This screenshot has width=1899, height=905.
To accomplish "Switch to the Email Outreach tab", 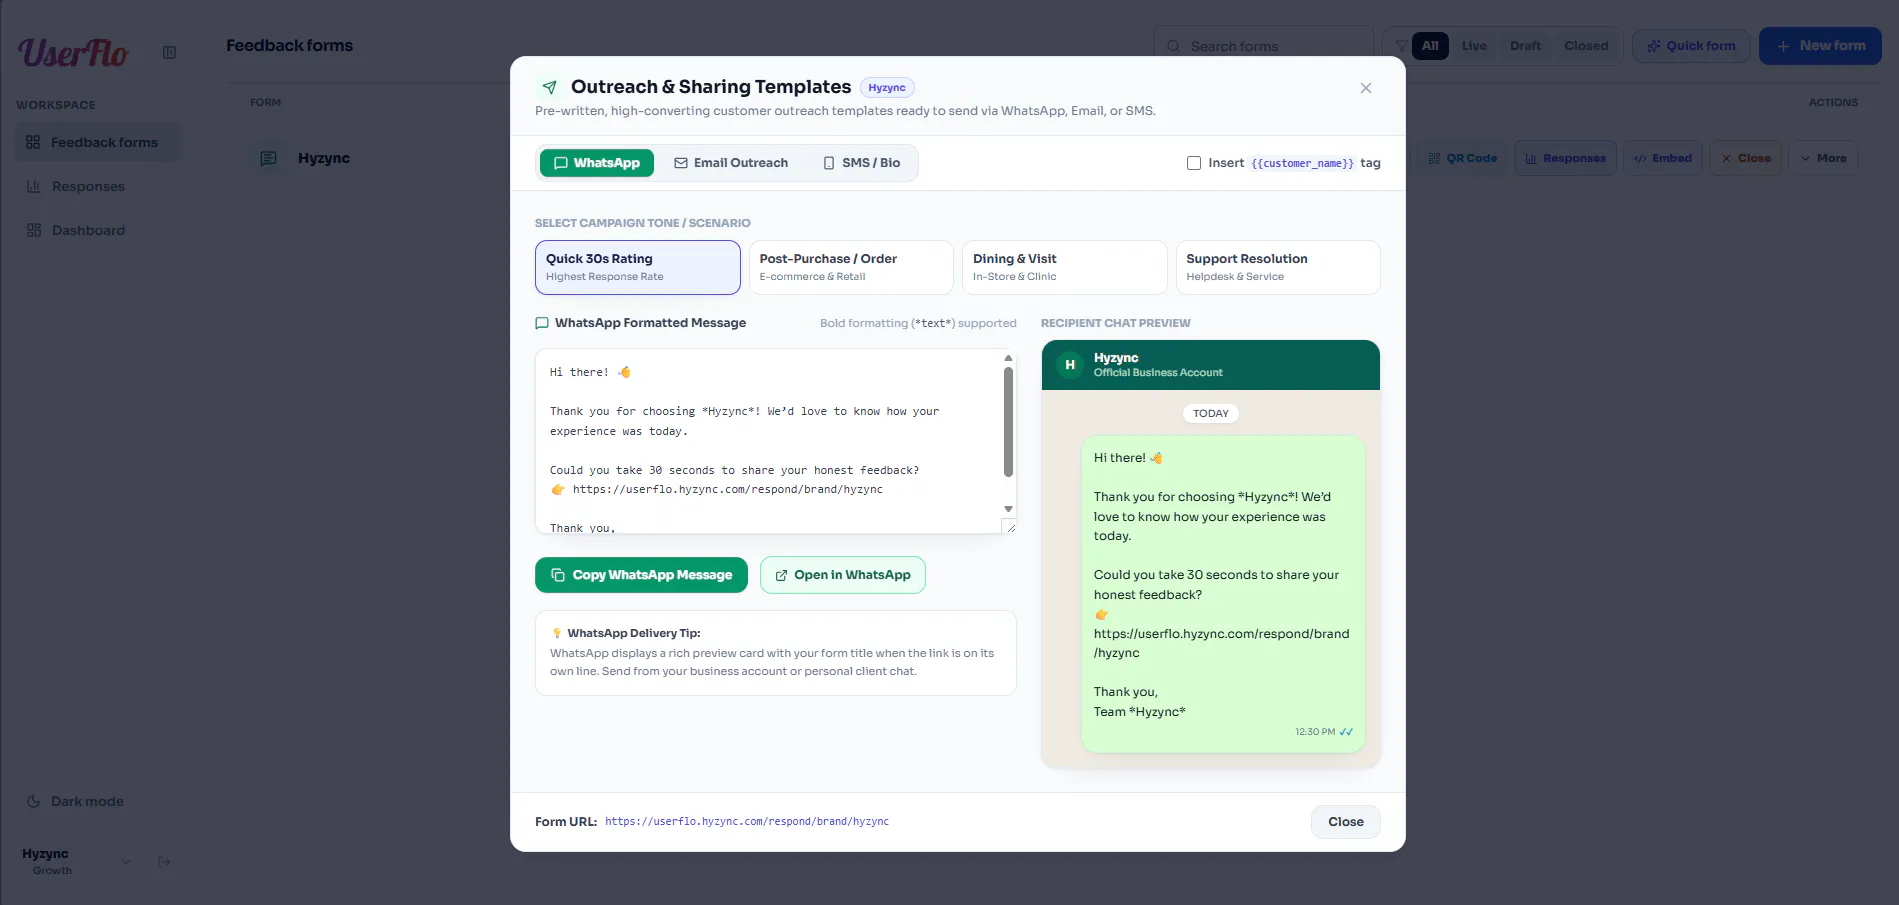I will tap(731, 163).
